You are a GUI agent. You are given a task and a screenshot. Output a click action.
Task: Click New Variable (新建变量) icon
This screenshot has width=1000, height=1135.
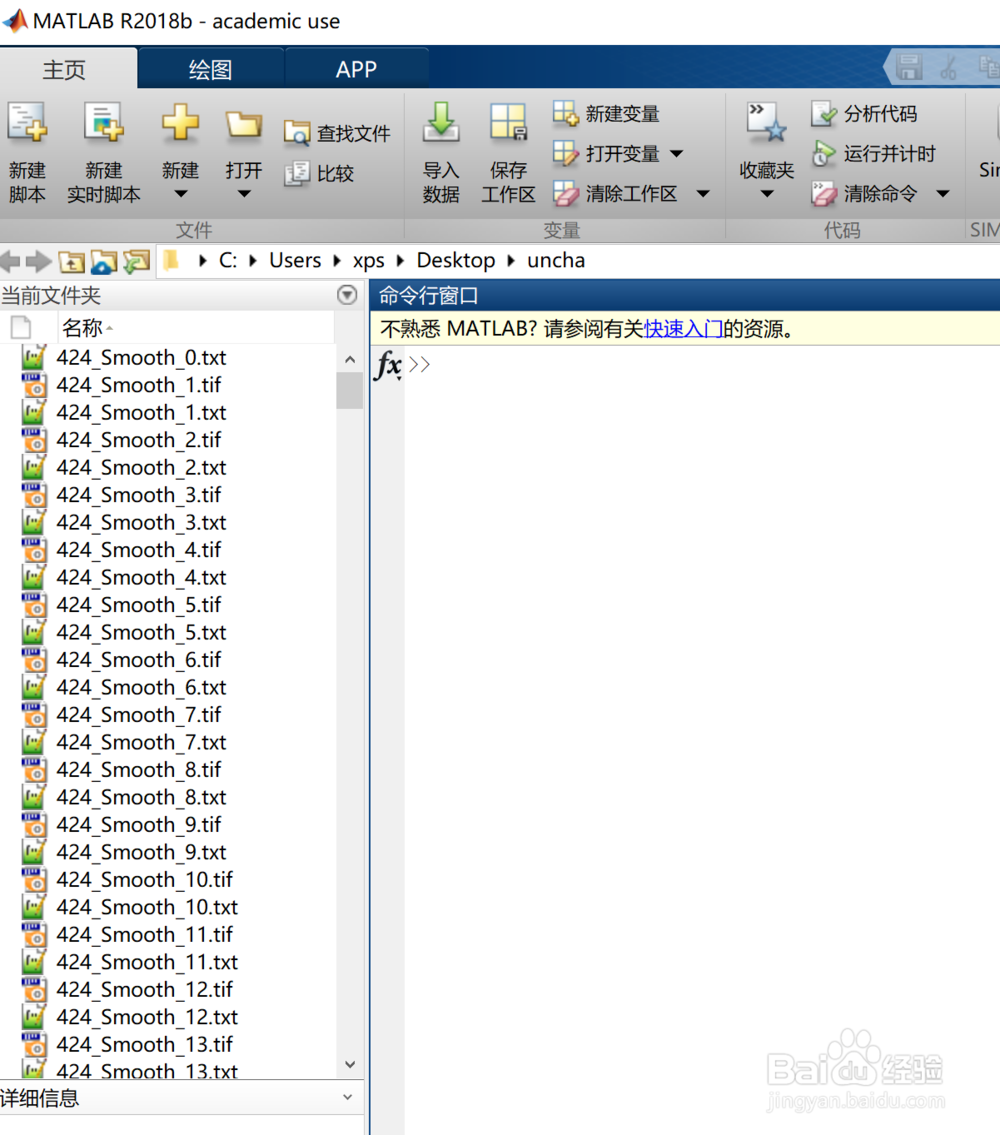point(566,114)
